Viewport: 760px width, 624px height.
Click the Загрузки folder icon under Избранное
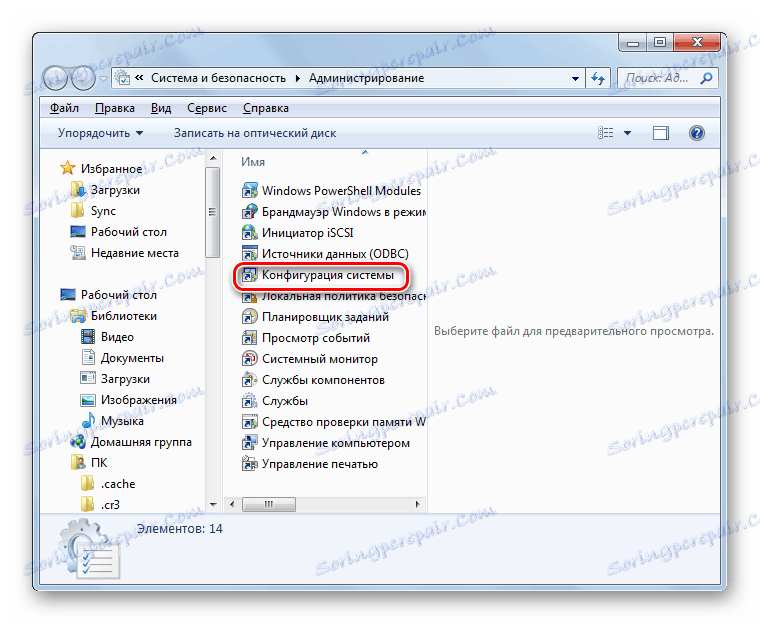coord(78,190)
